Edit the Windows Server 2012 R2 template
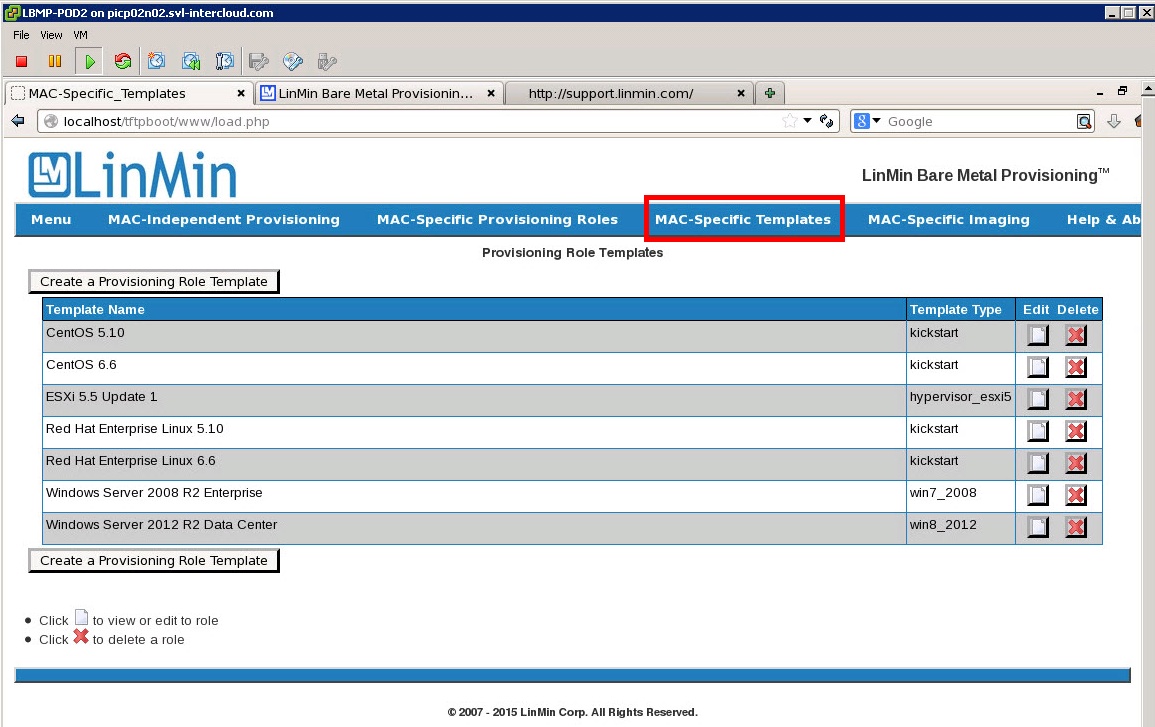The image size is (1155, 727). click(1038, 527)
